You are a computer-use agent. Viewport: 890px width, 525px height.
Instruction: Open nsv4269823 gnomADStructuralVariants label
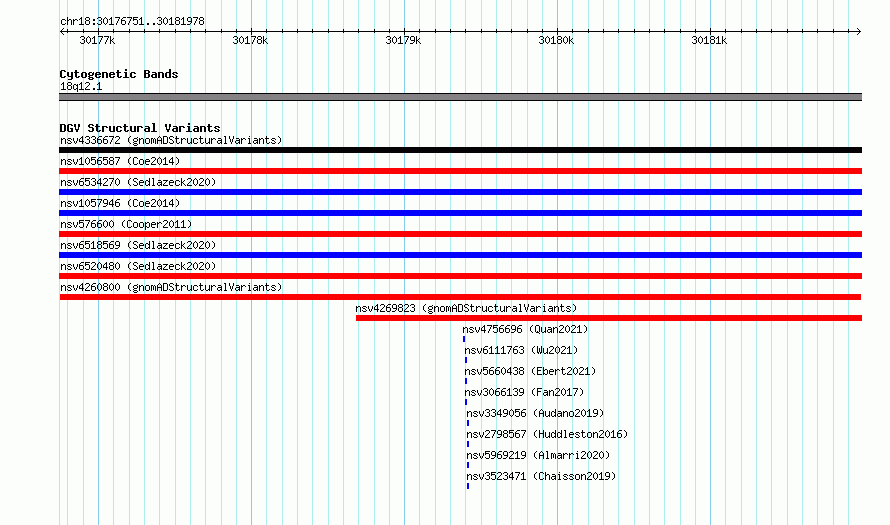point(466,308)
